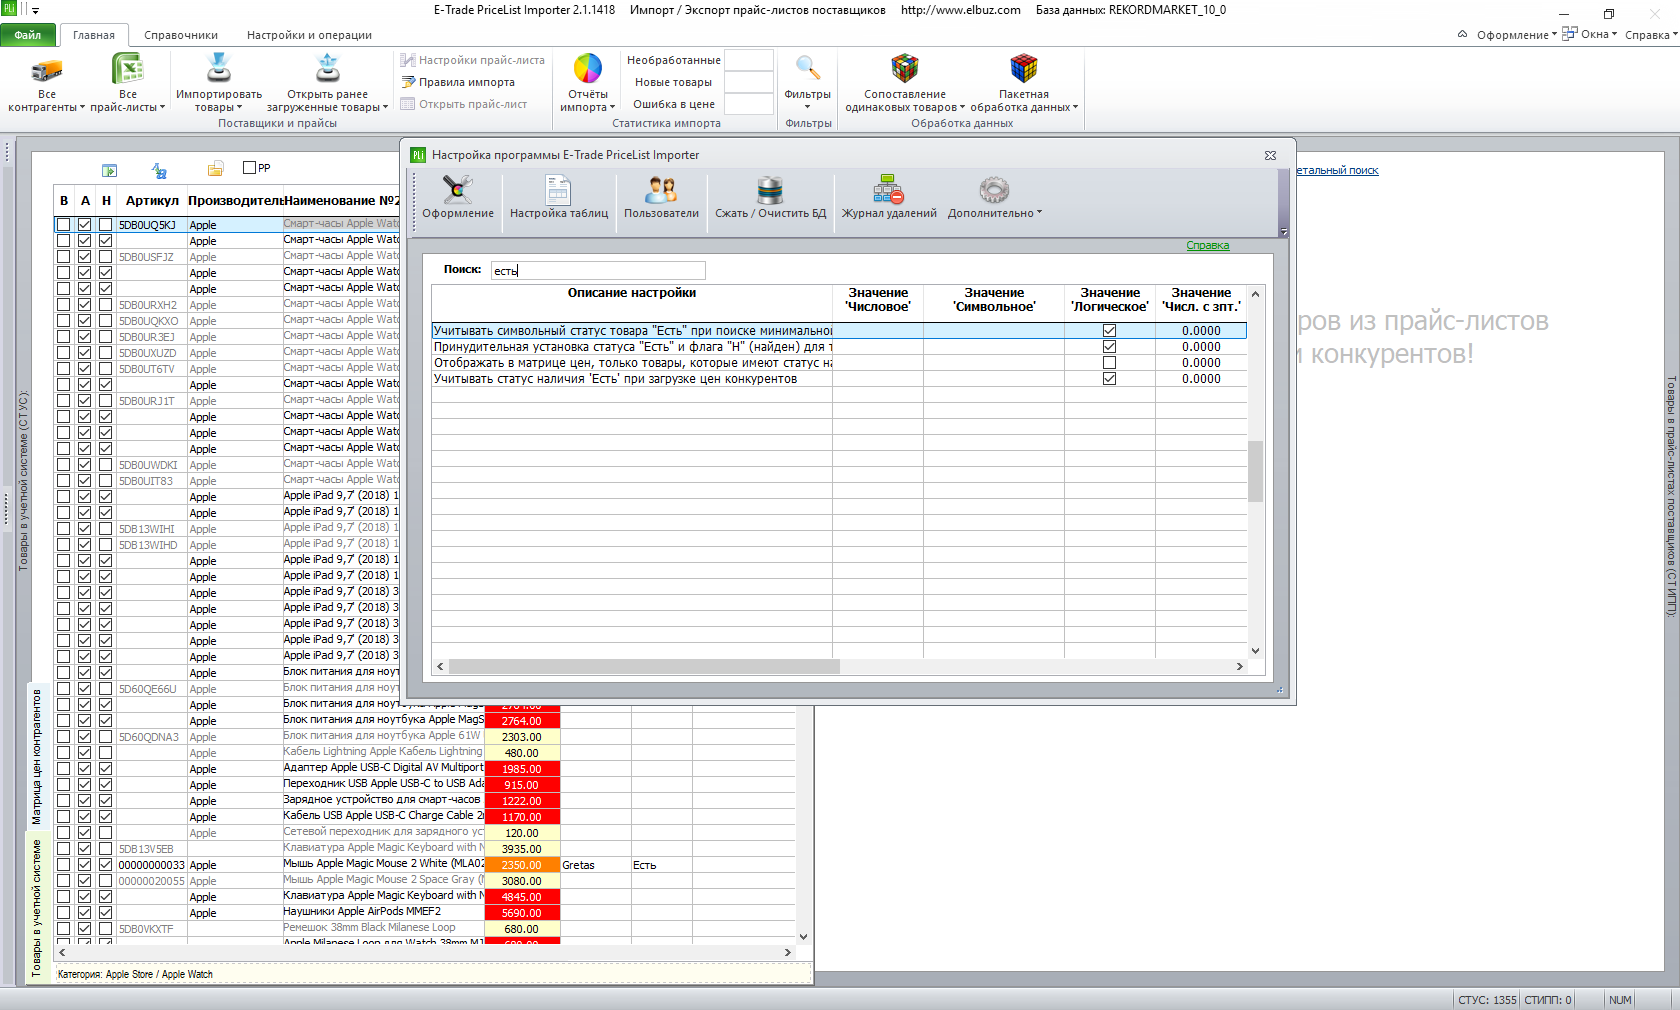Open Все контрагенты truck icon
Viewport: 1680px width, 1010px height.
(47, 69)
